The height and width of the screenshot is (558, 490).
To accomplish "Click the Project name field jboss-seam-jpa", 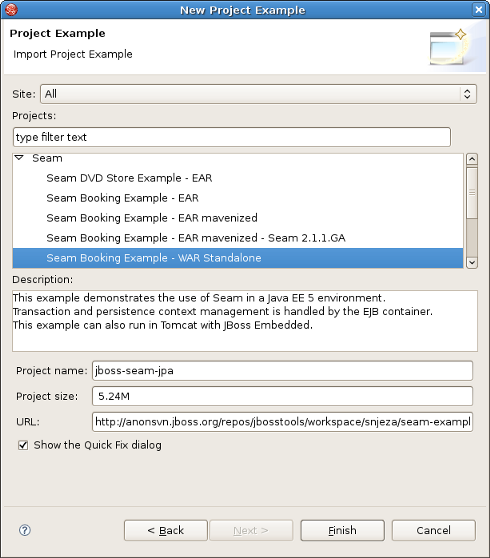I will pyautogui.click(x=282, y=370).
